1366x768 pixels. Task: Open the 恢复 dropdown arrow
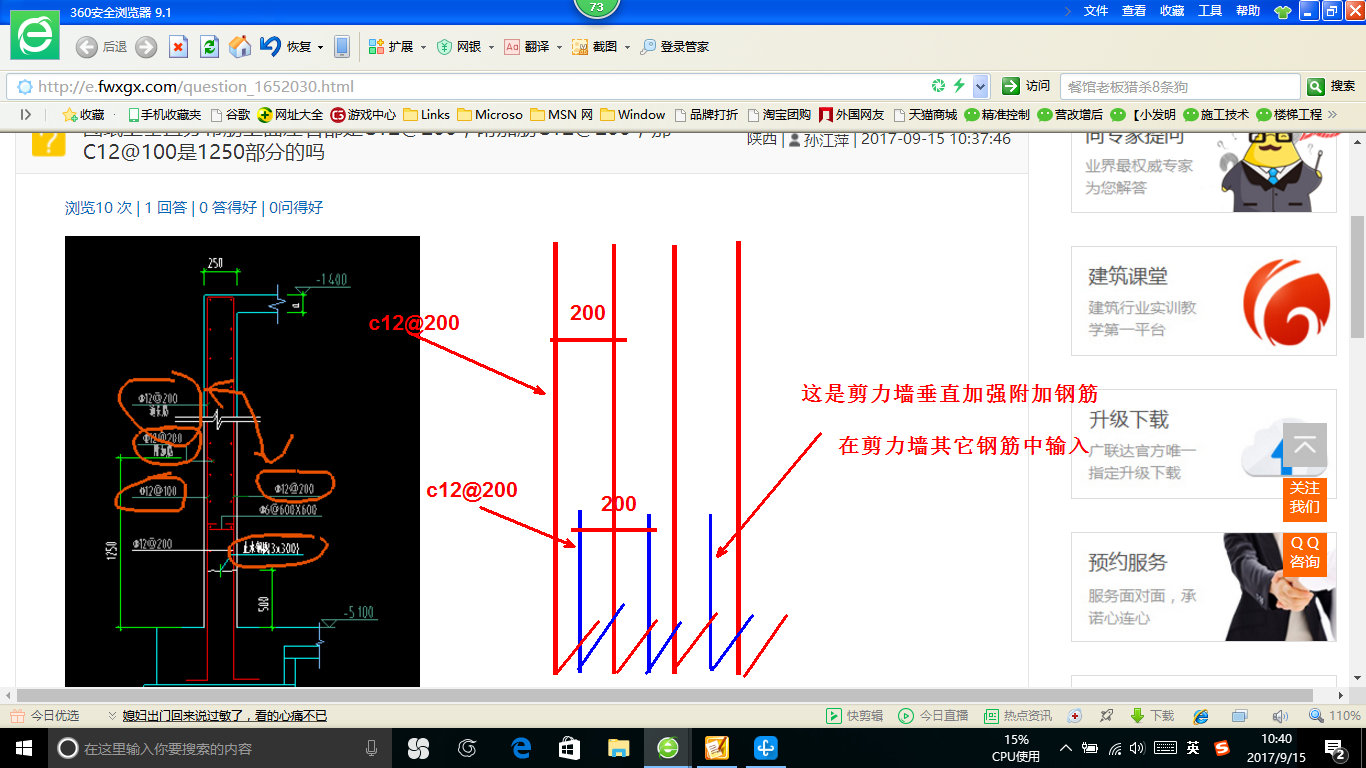pyautogui.click(x=320, y=47)
